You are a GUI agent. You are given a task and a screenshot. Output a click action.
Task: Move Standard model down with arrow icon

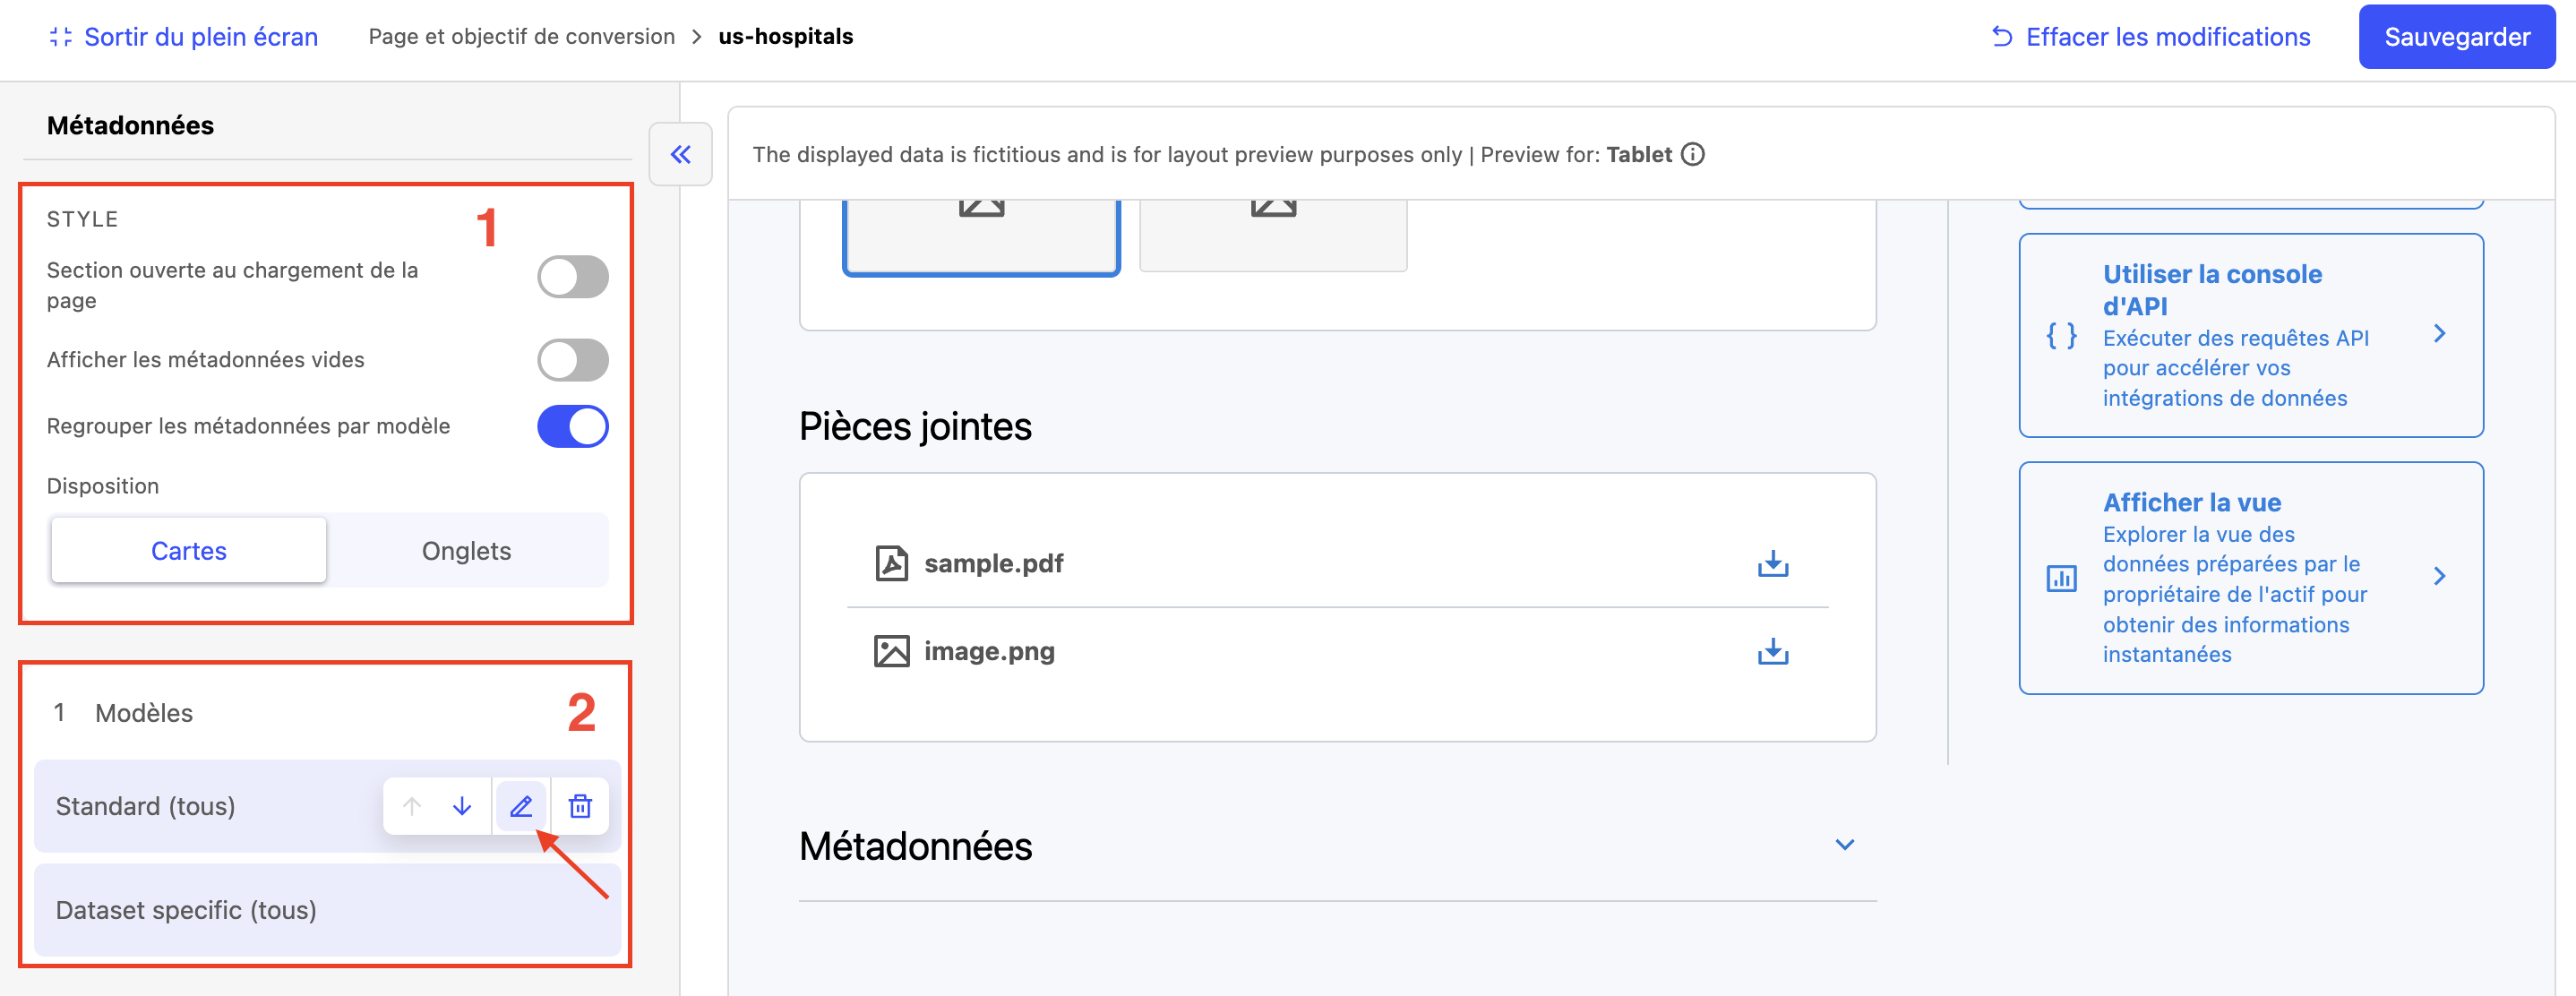pyautogui.click(x=462, y=806)
